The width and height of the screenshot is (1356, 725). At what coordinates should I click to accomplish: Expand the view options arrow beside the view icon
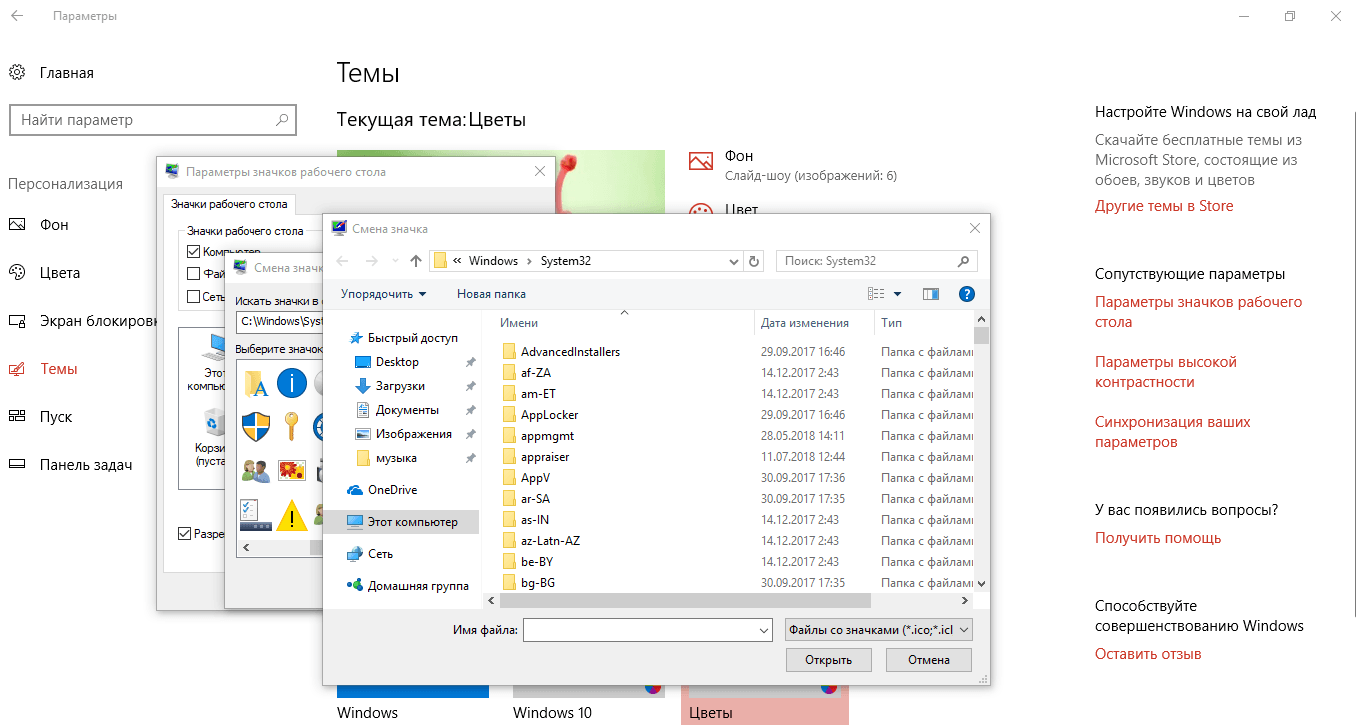click(897, 294)
